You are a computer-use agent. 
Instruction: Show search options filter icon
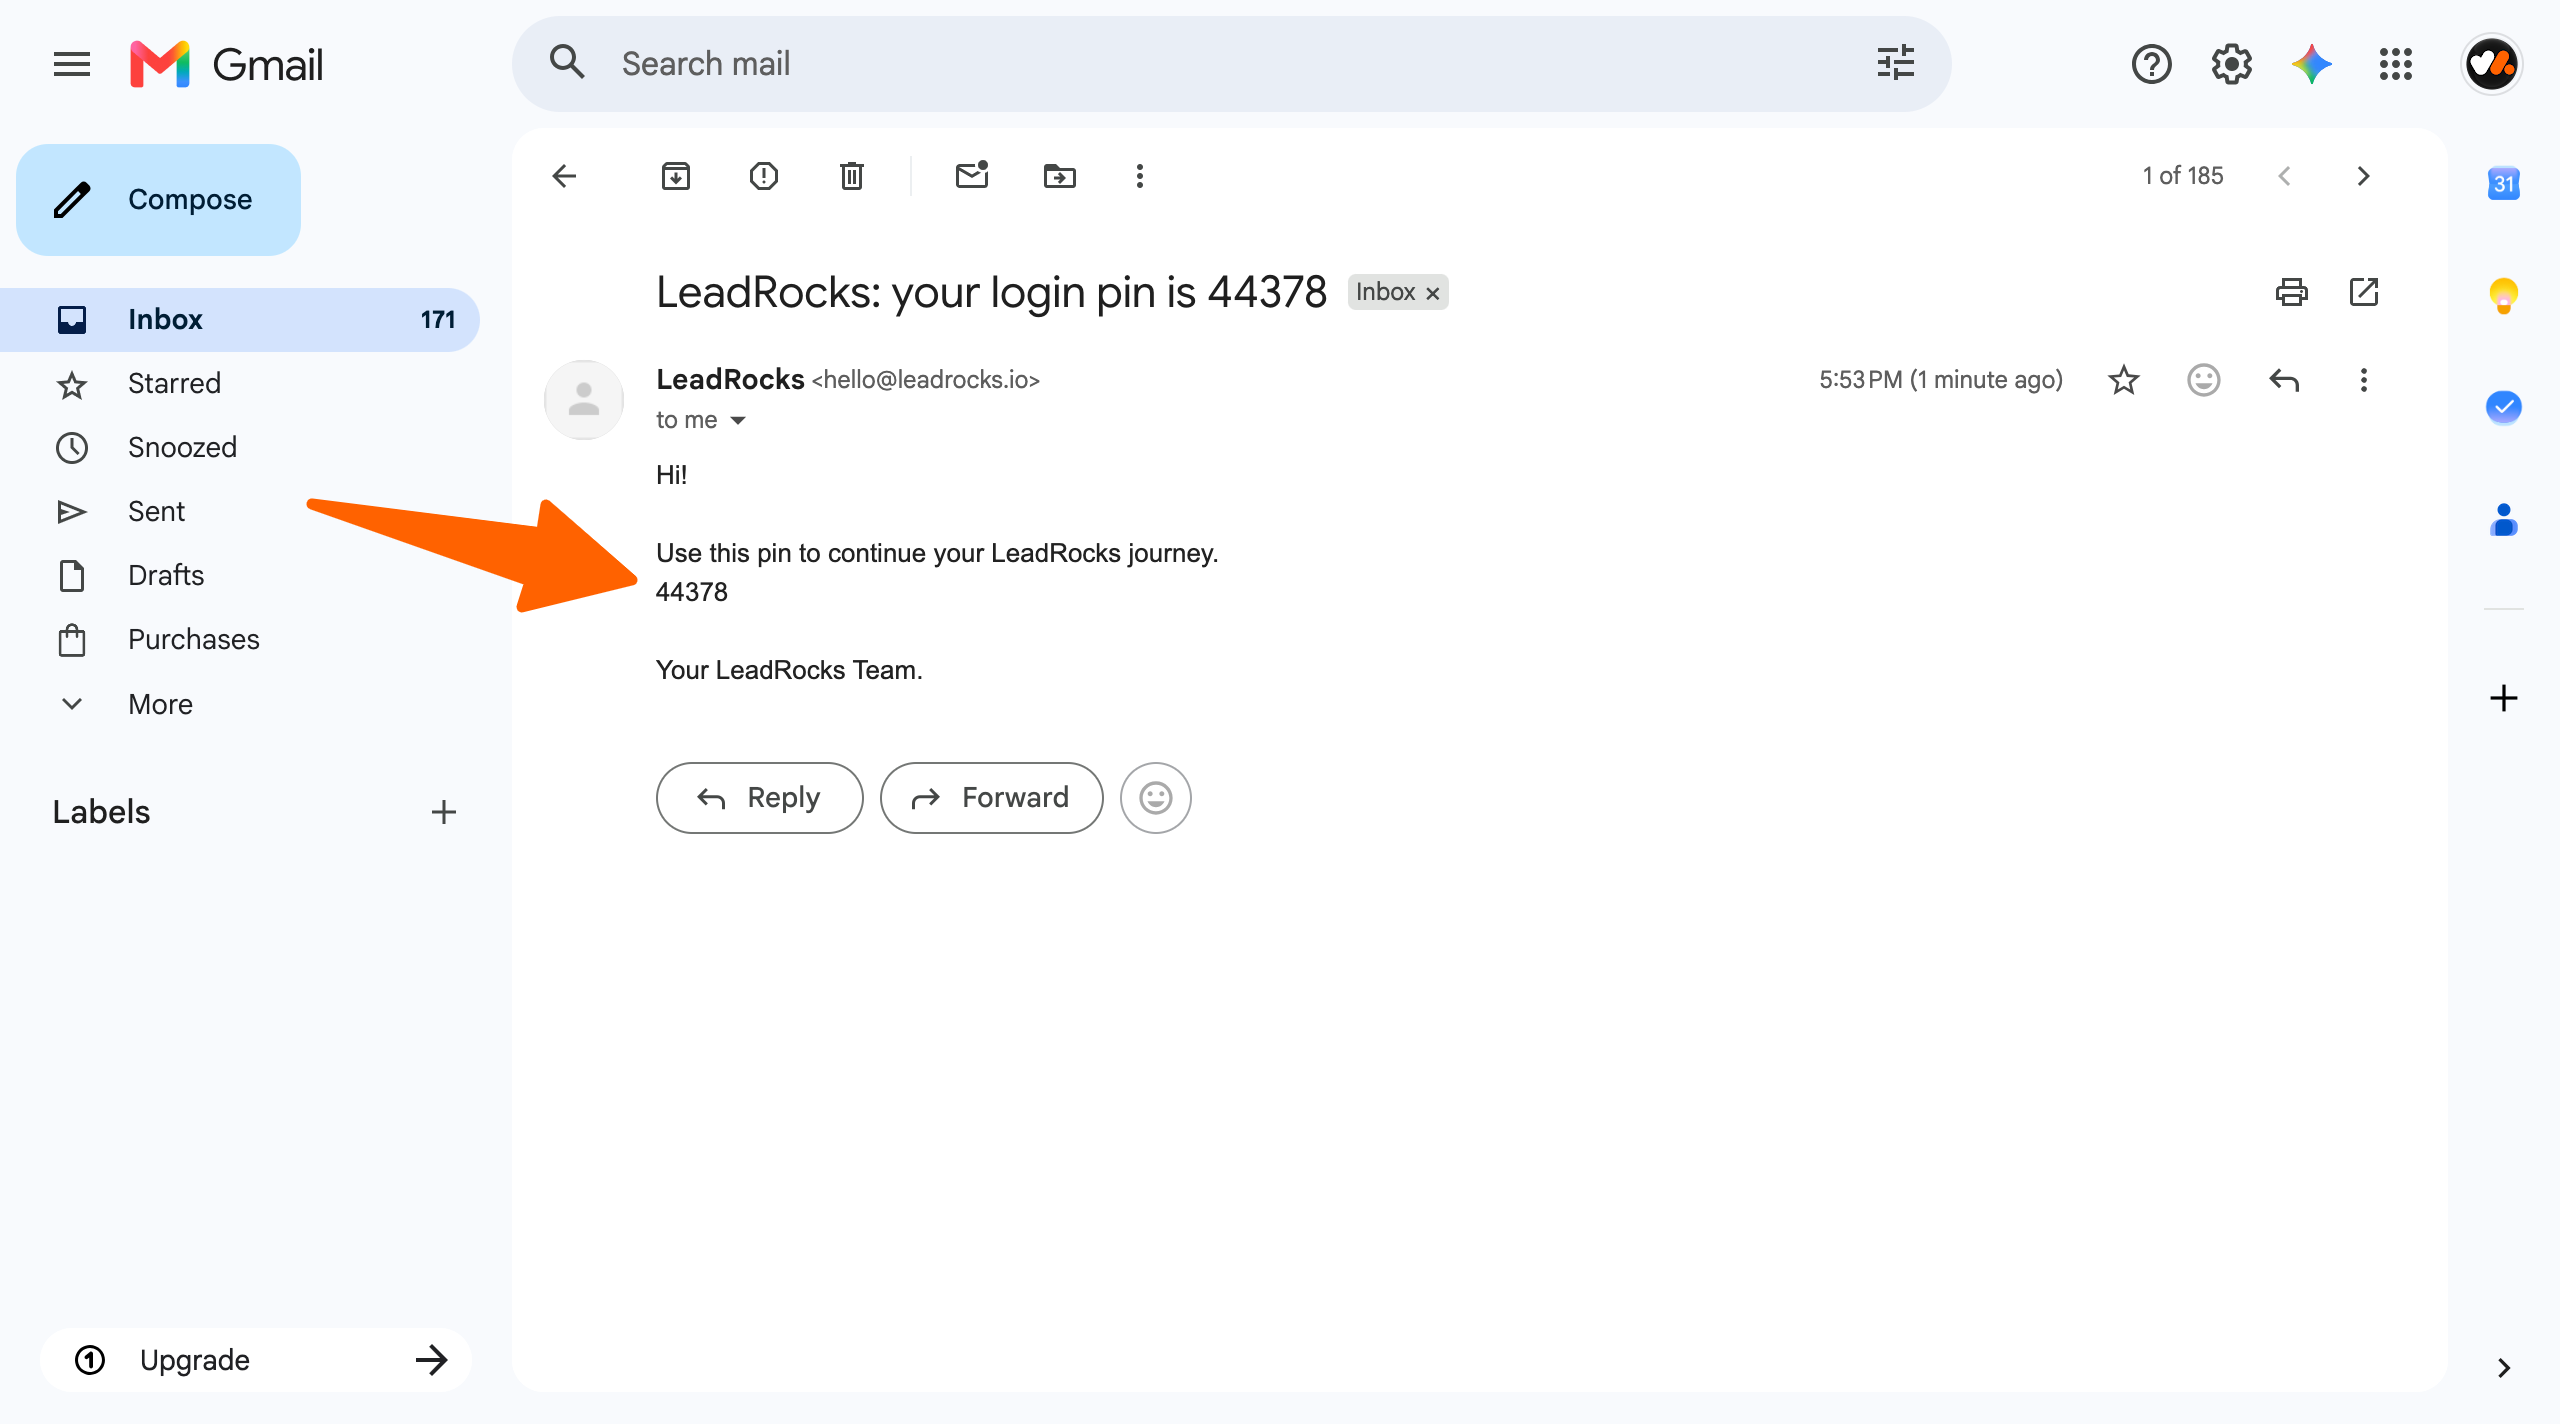point(1895,63)
